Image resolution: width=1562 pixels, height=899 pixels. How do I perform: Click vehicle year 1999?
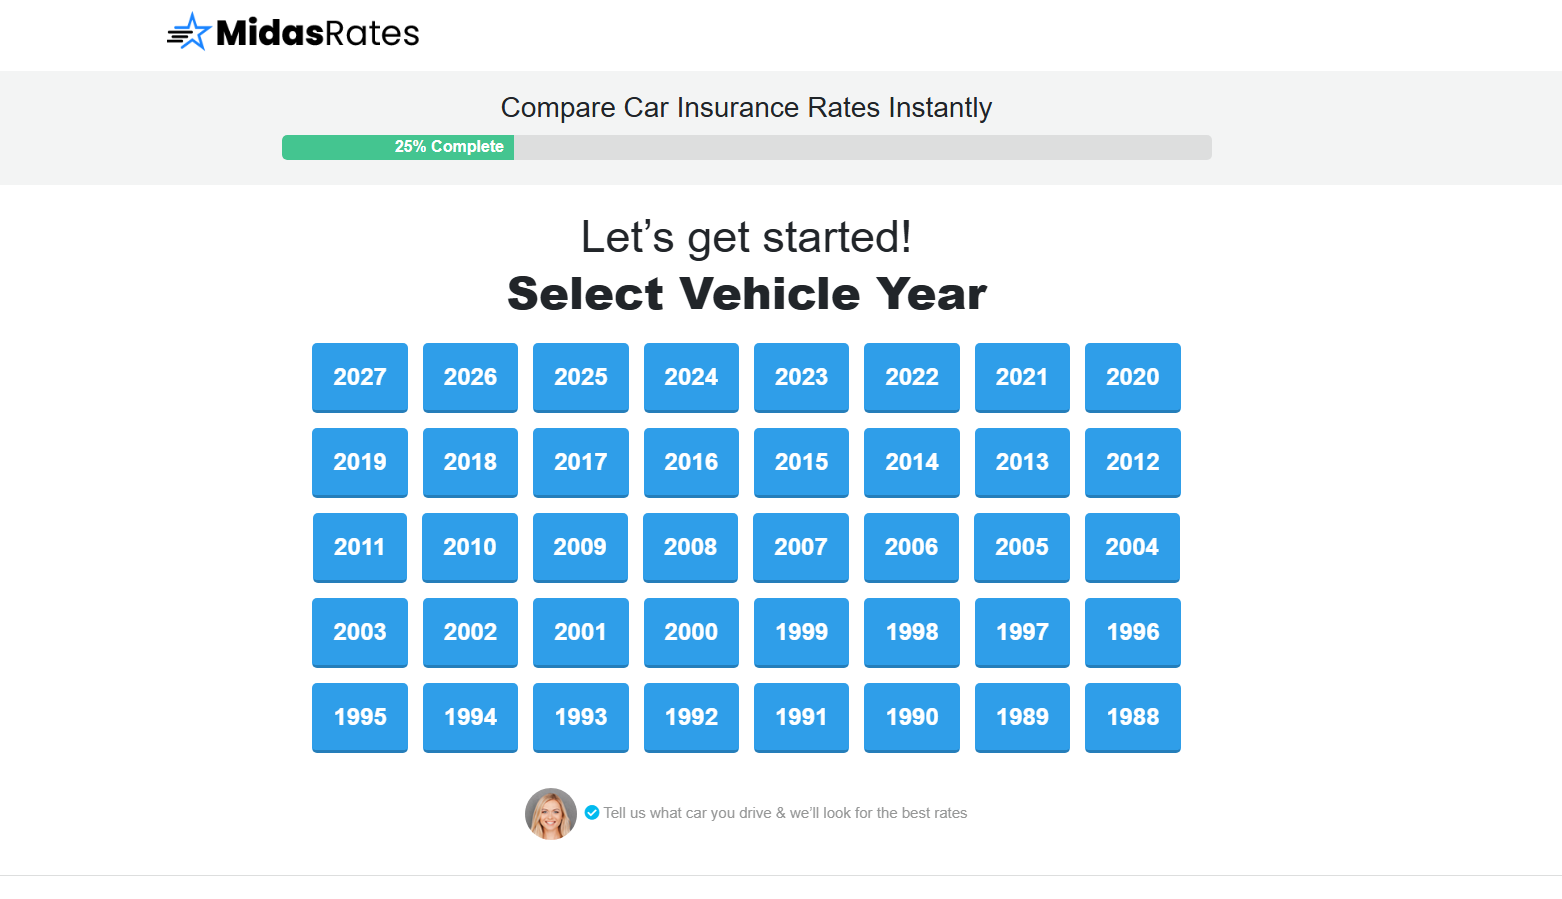pyautogui.click(x=801, y=632)
